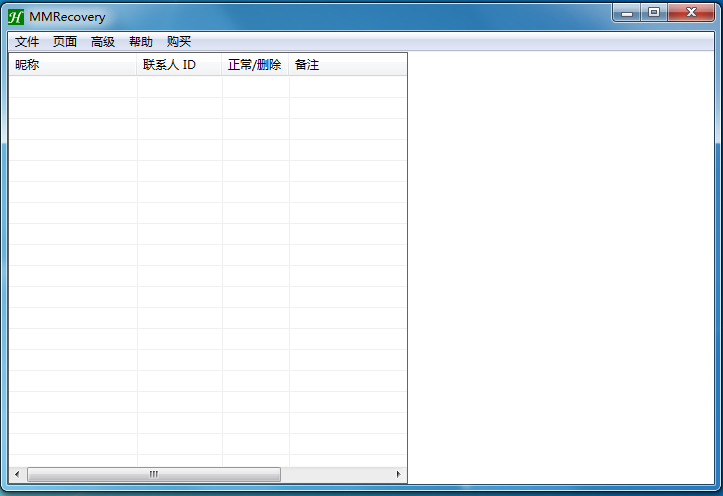Open the 页面 menu
This screenshot has height=496, width=723.
[x=65, y=42]
